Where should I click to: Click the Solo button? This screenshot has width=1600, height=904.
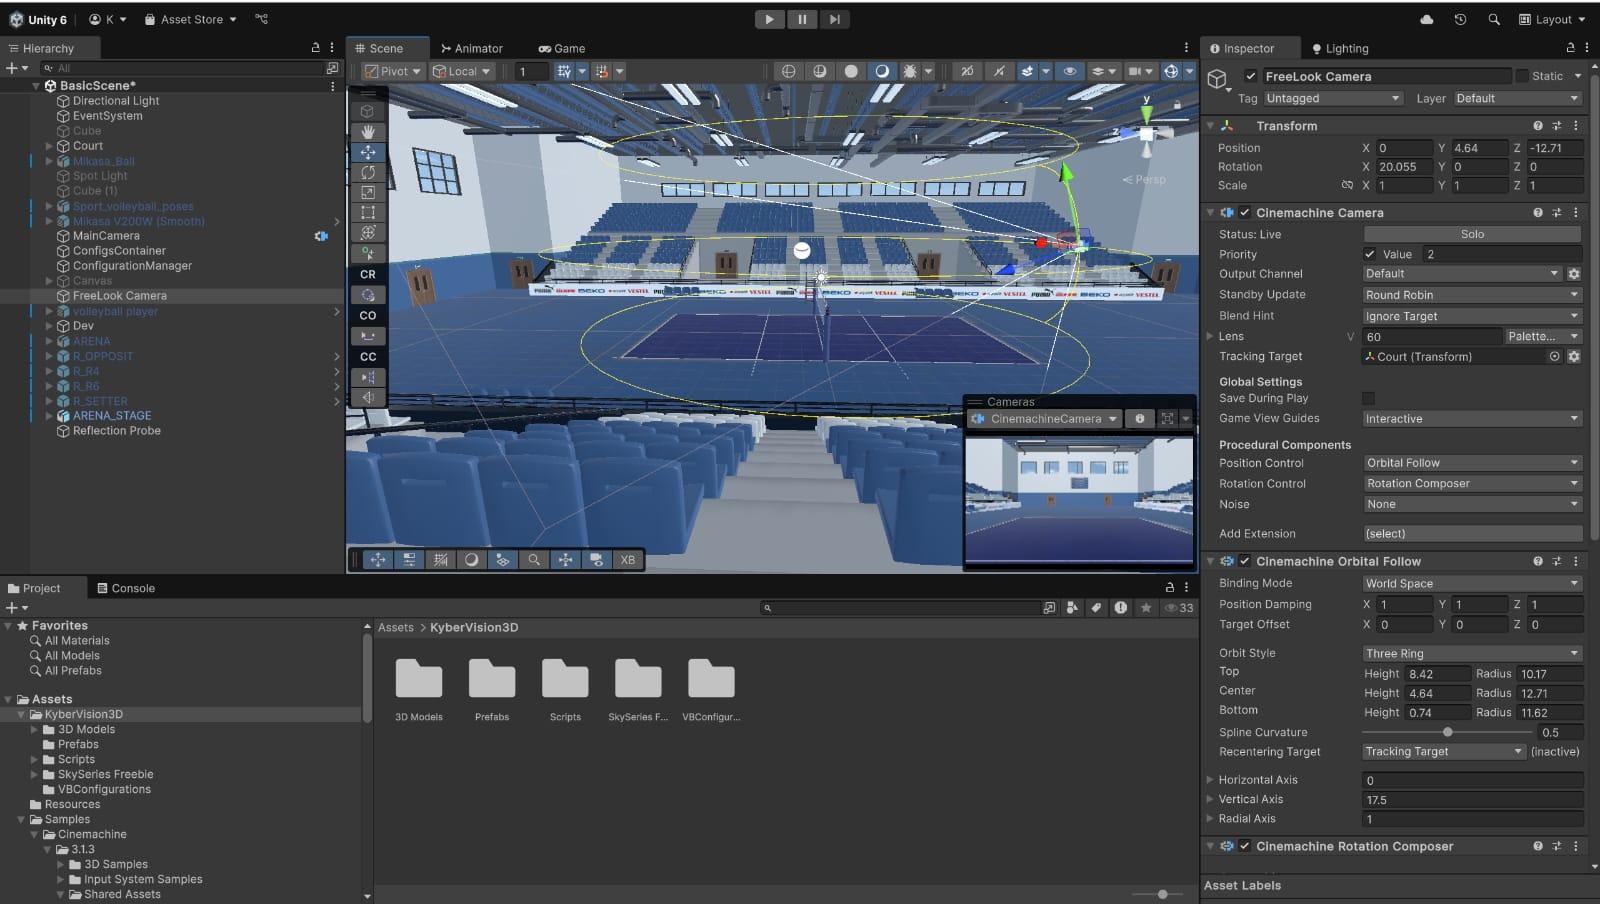point(1471,234)
